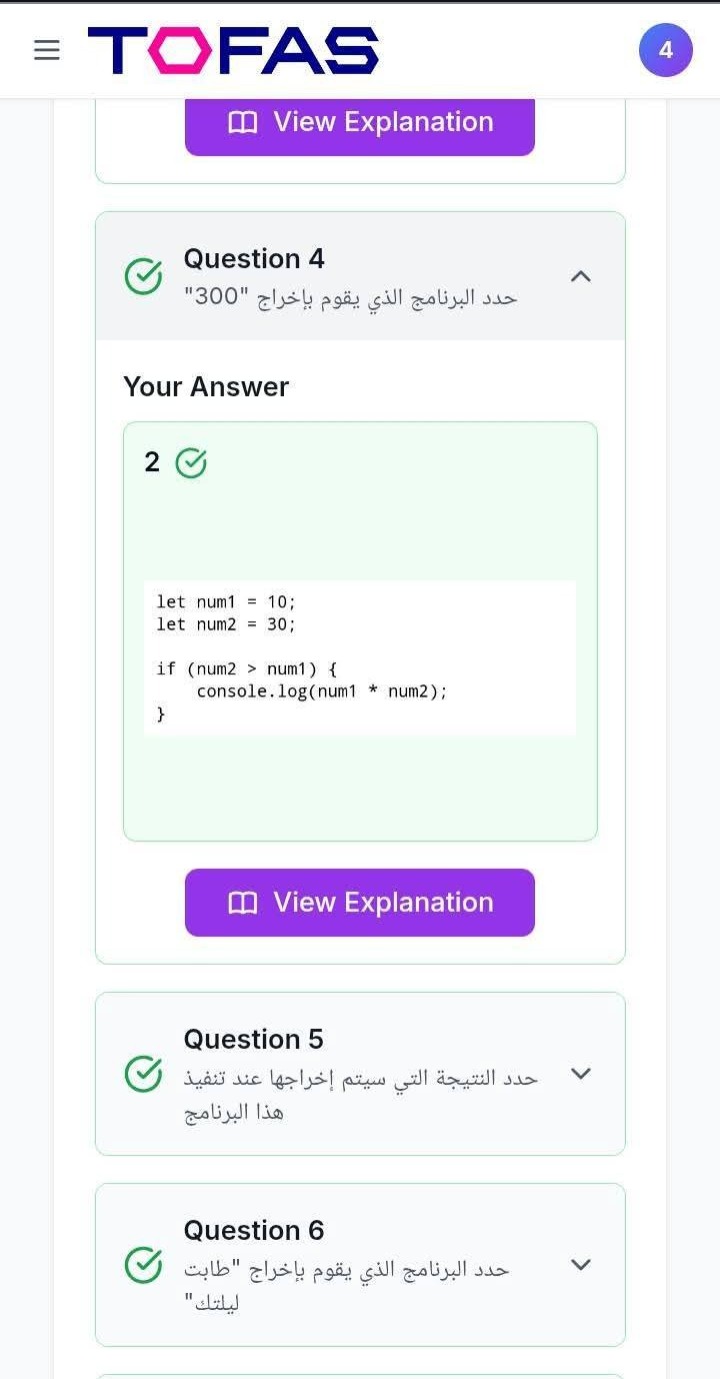Click the answer number 2 label
720x1379 pixels.
pyautogui.click(x=152, y=462)
